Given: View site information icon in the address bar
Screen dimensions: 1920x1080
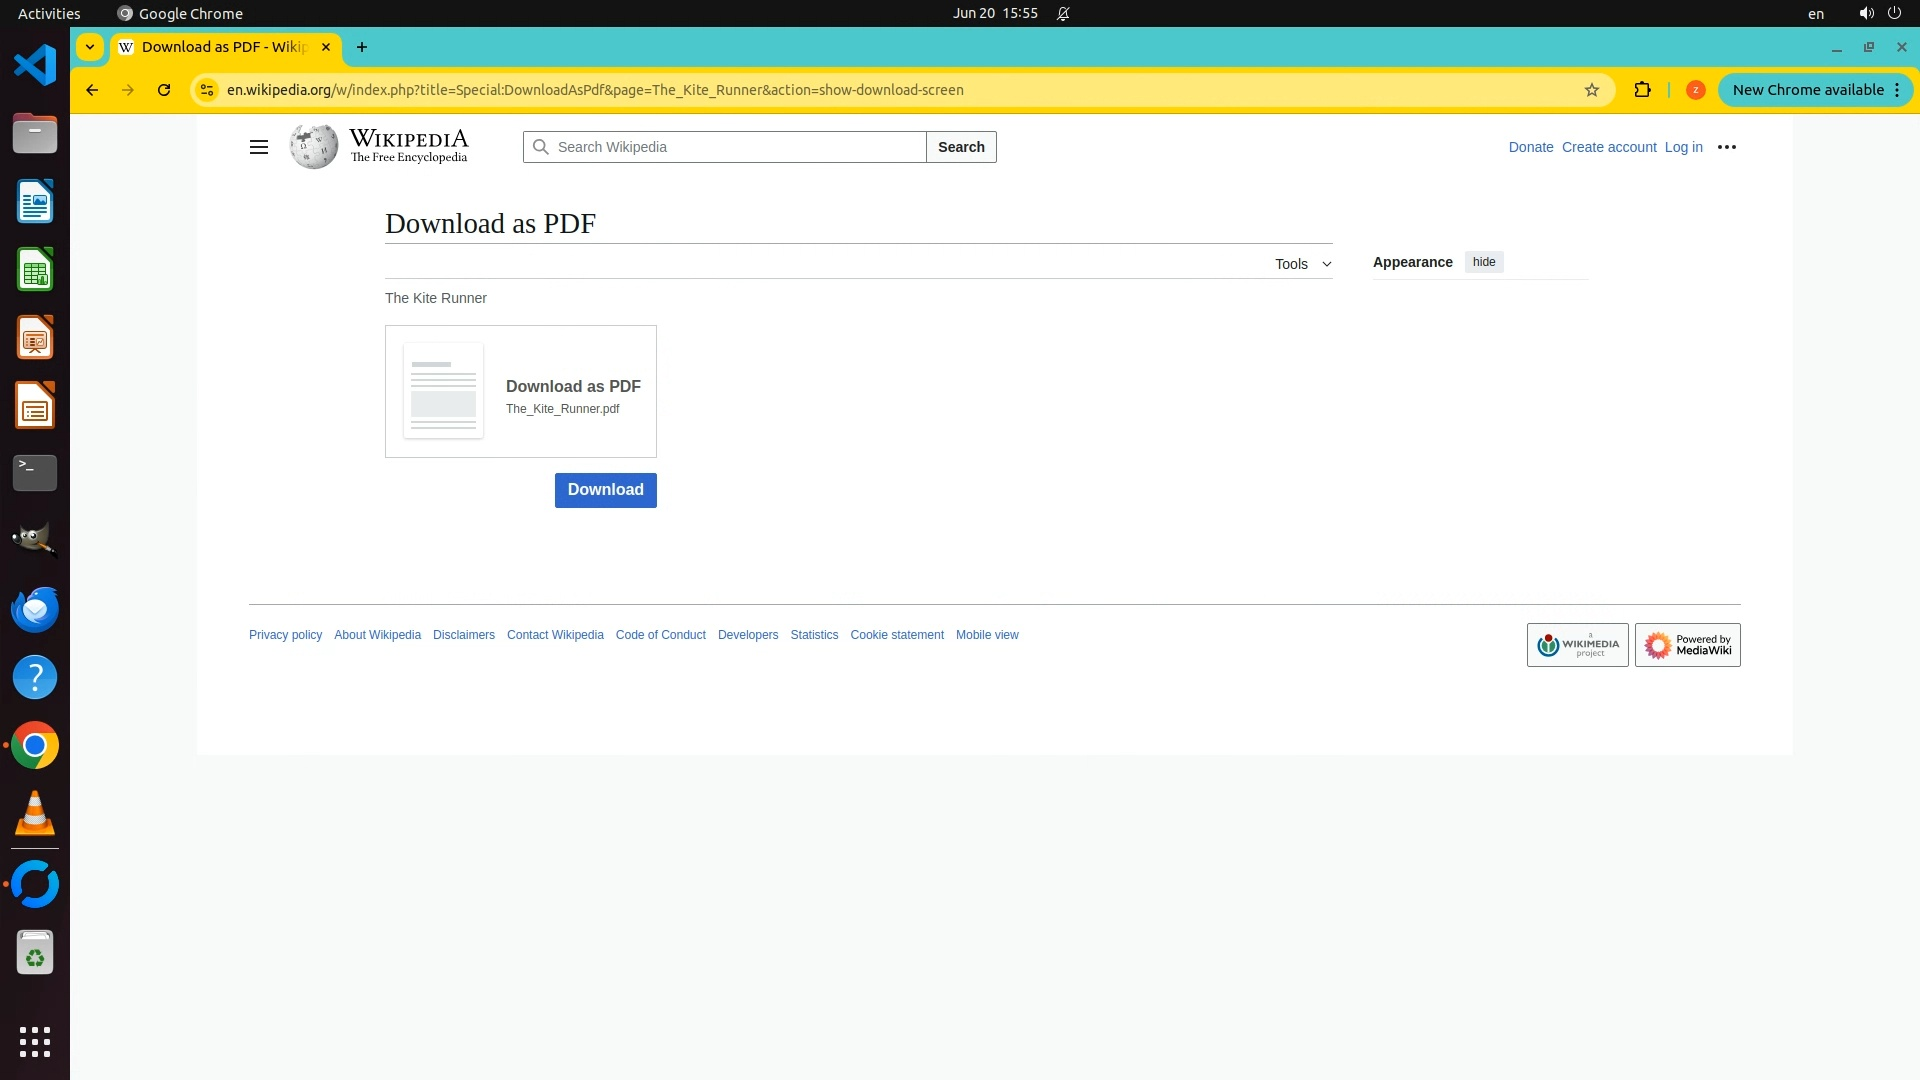Looking at the screenshot, I should 207,90.
